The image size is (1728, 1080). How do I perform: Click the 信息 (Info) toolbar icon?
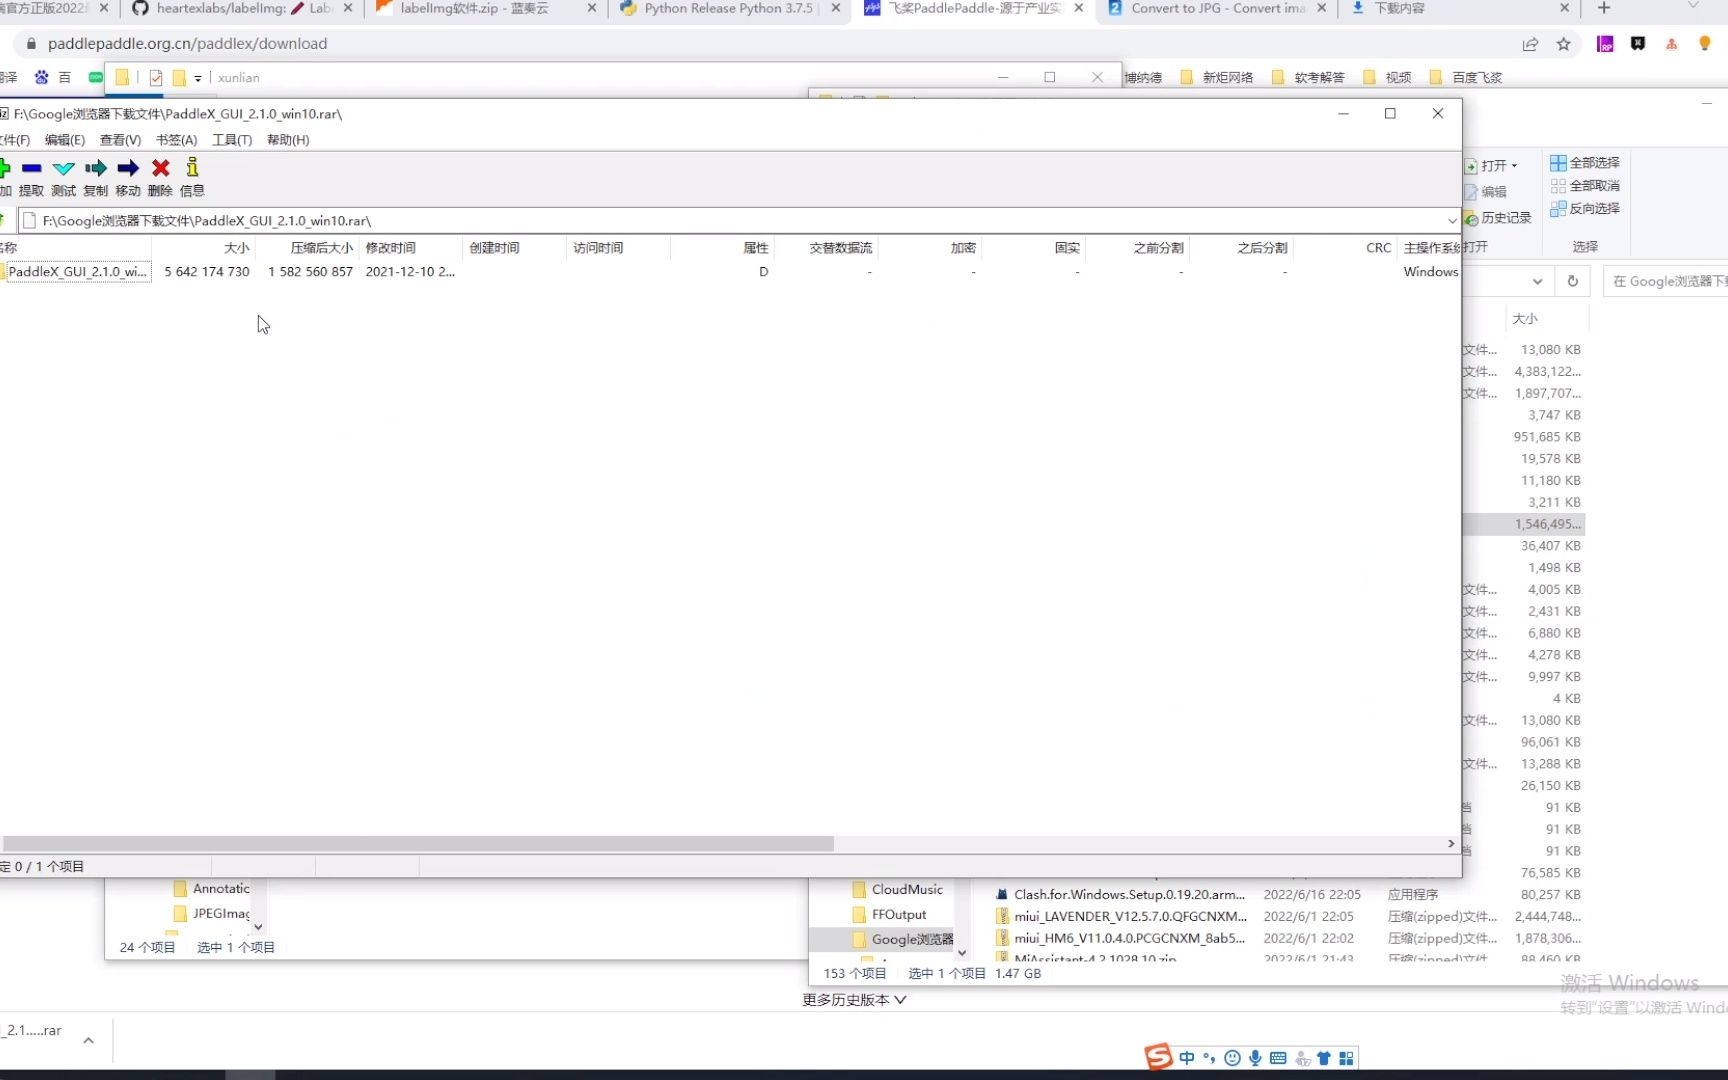pos(192,177)
